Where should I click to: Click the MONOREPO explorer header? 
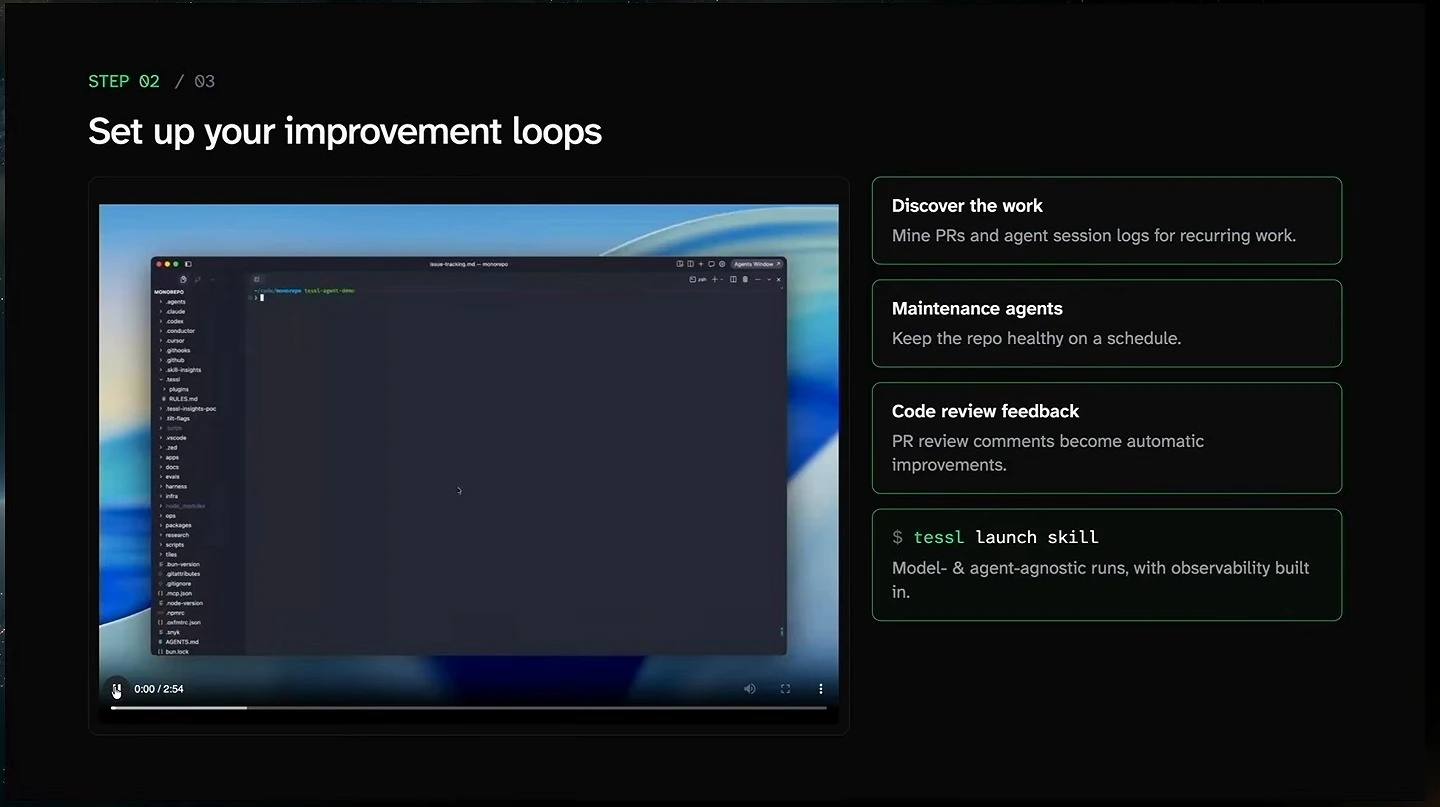168,292
